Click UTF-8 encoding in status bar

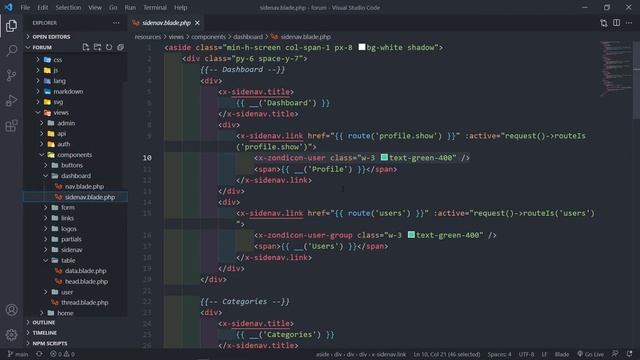pos(526,354)
